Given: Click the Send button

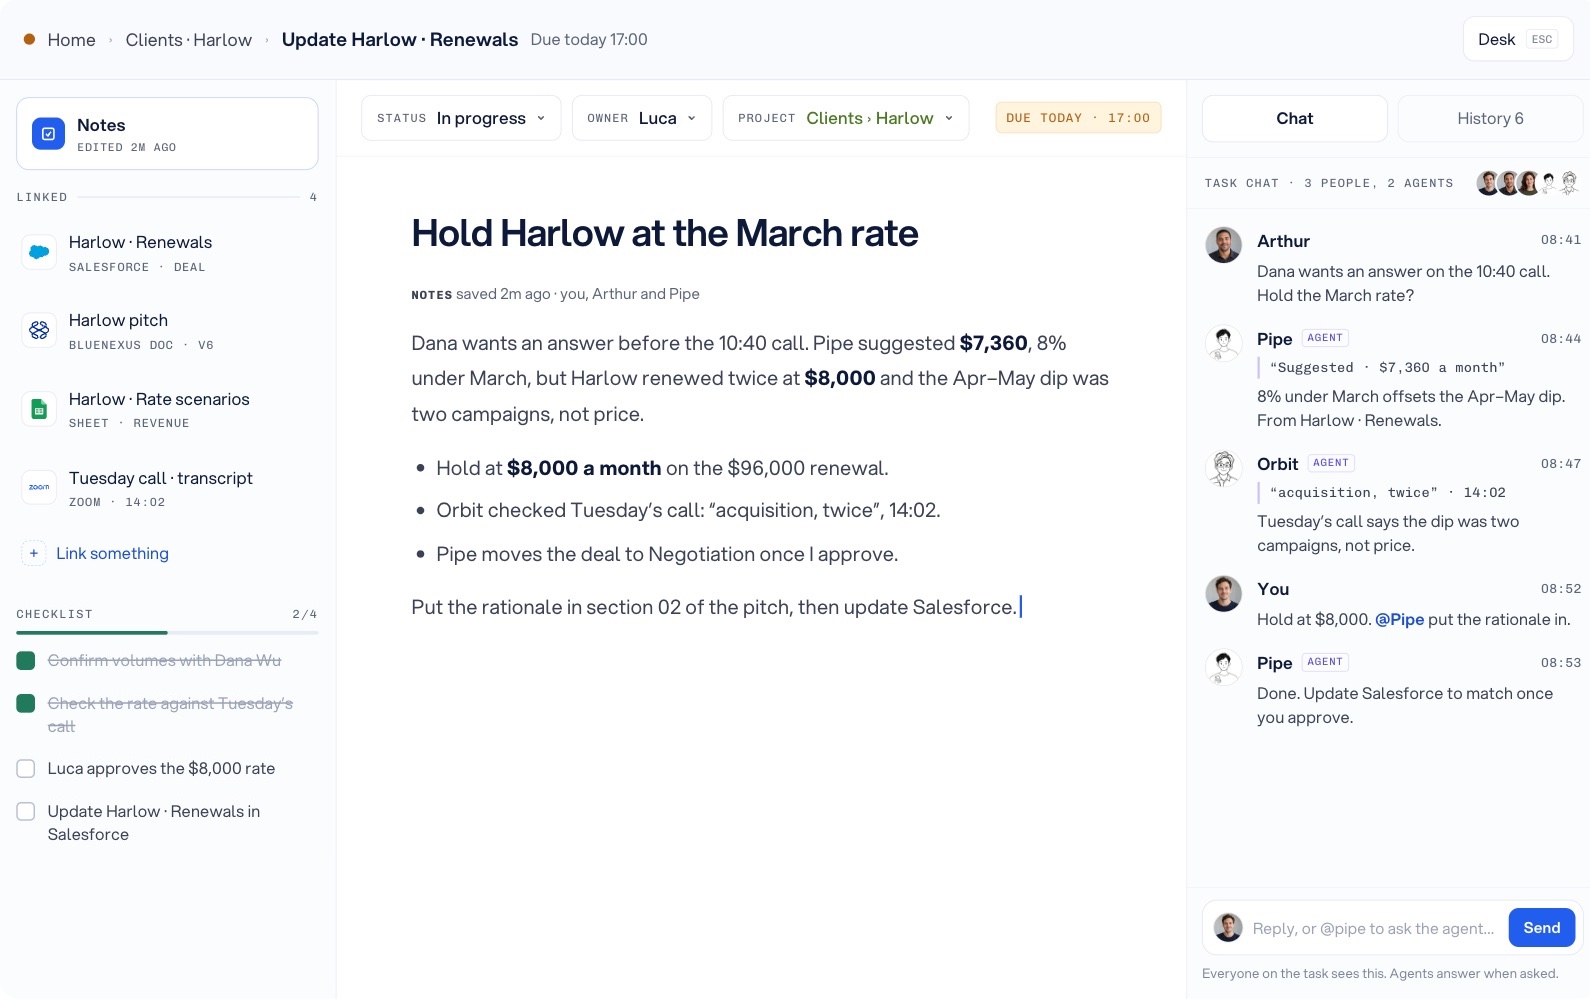Looking at the screenshot, I should point(1541,928).
